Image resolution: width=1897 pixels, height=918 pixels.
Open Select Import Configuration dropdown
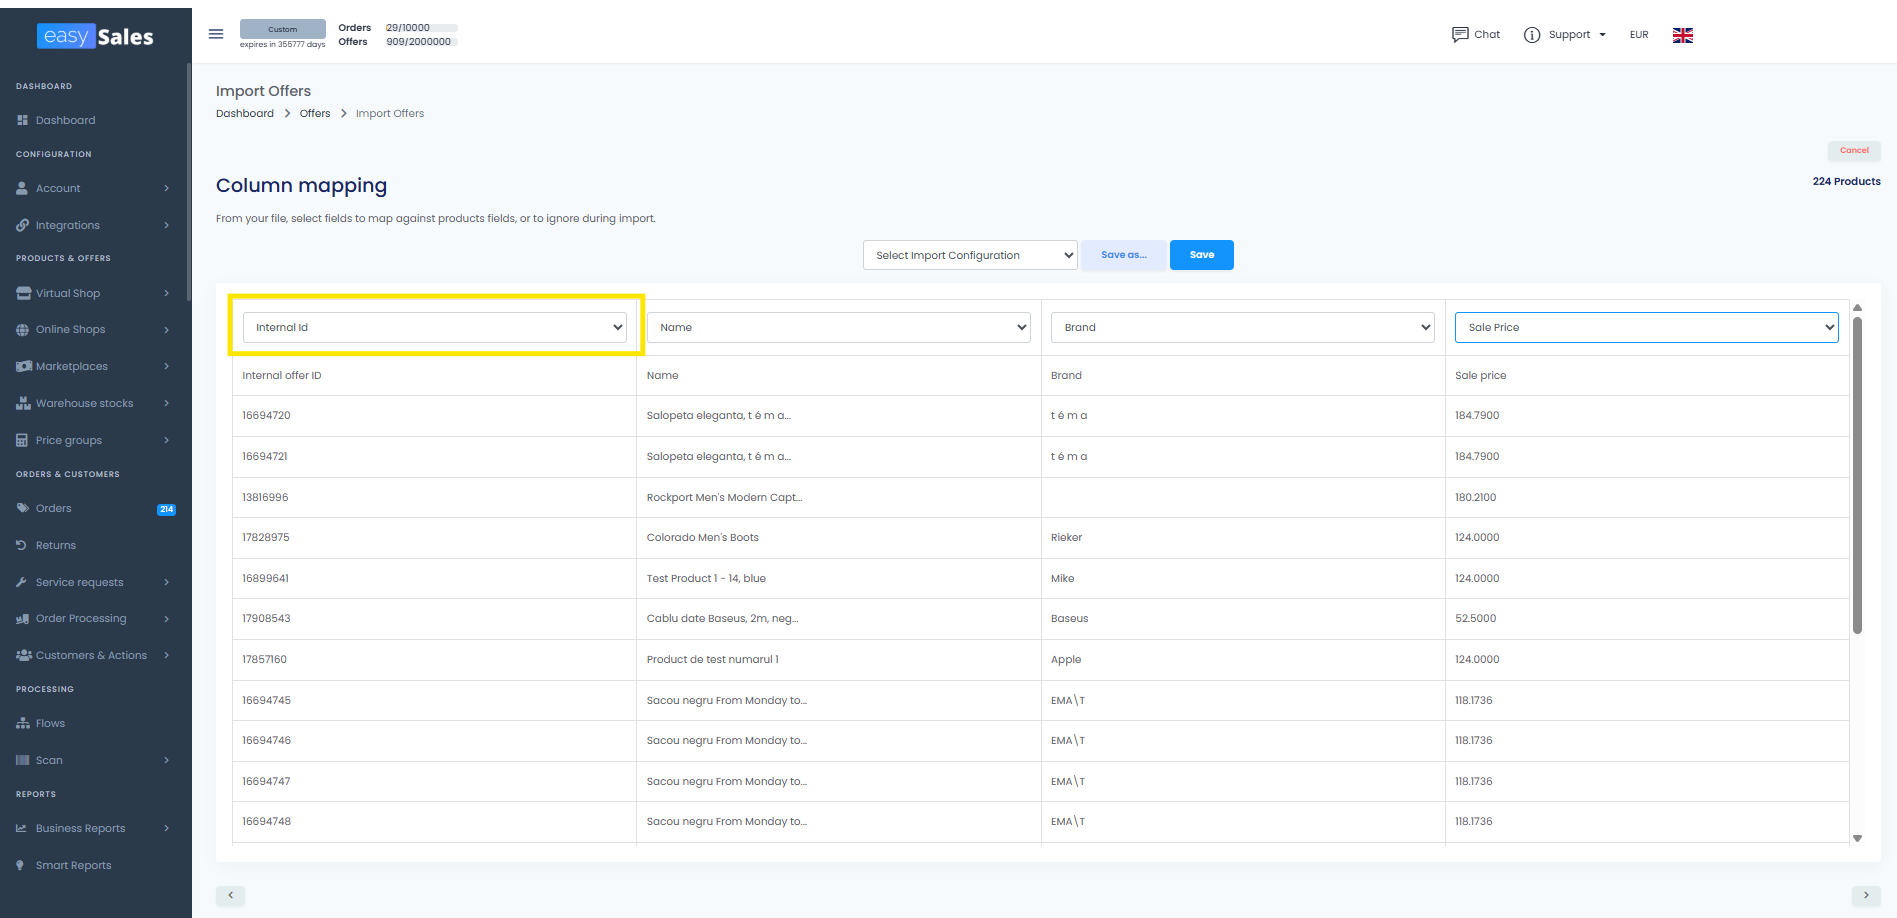[x=970, y=255]
